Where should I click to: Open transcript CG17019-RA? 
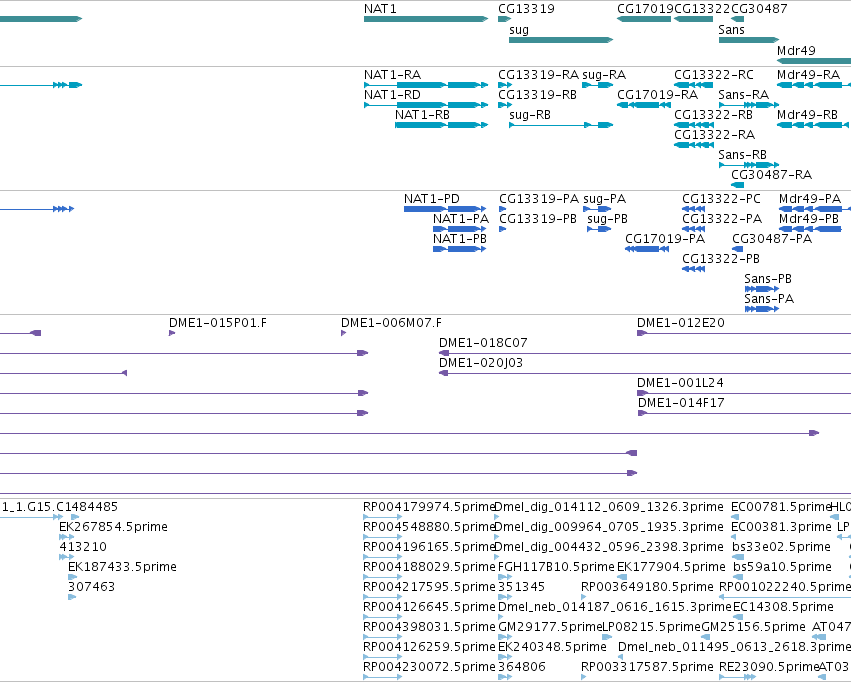point(644,105)
